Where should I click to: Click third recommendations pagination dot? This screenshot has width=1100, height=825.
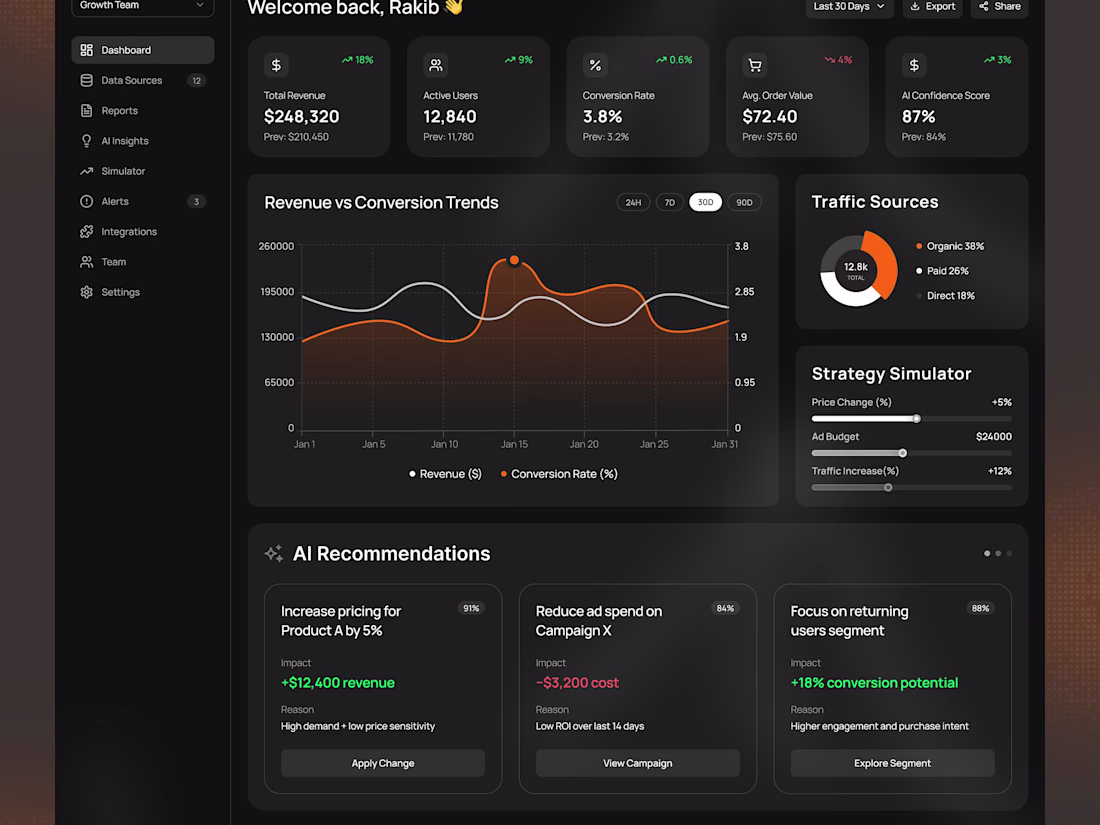pos(1010,554)
